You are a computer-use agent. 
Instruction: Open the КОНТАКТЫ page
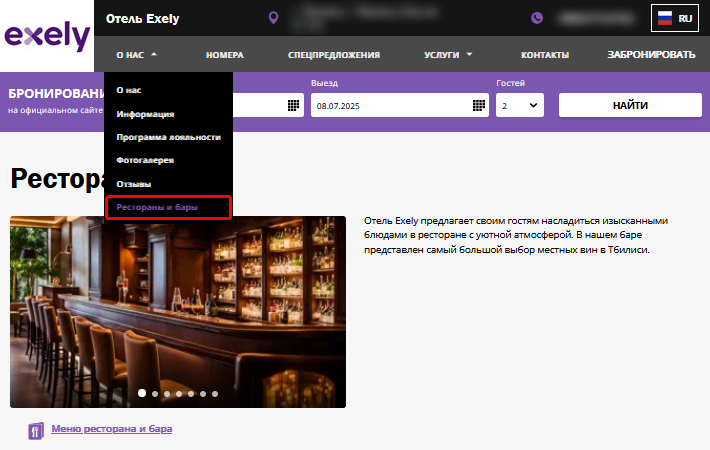coord(545,55)
